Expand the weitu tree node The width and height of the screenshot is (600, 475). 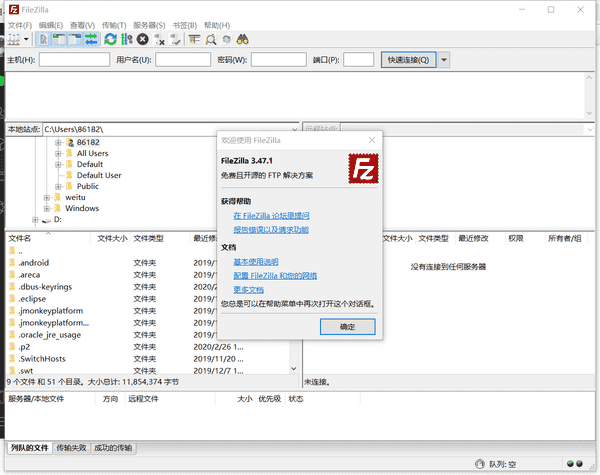pyautogui.click(x=46, y=198)
